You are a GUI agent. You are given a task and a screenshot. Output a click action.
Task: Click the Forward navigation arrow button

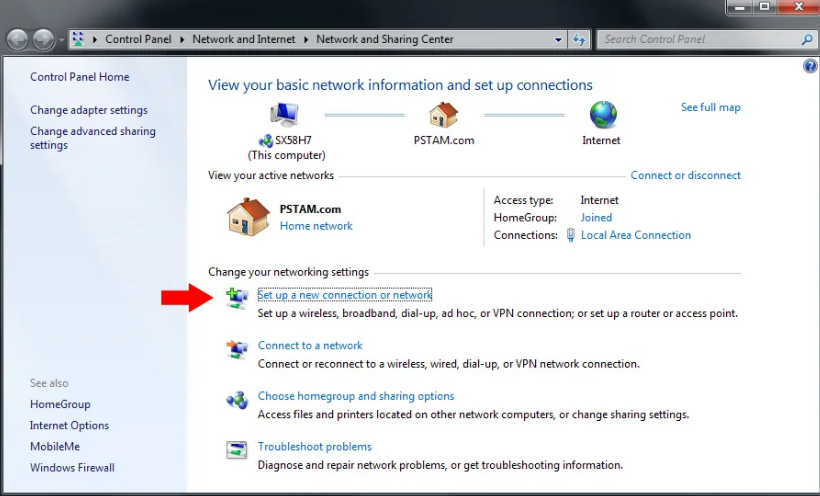(x=44, y=40)
